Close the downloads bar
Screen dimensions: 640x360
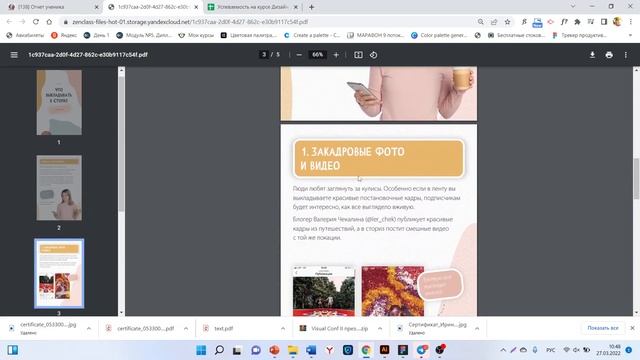[x=632, y=328]
